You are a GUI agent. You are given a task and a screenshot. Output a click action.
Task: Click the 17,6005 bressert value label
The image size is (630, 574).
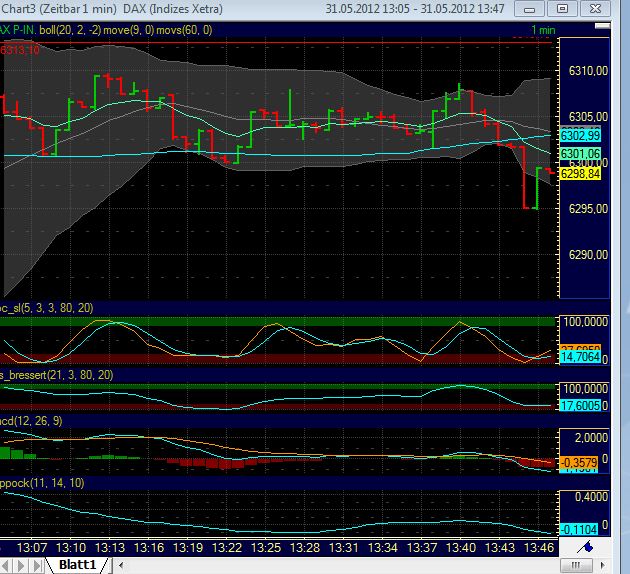point(580,406)
